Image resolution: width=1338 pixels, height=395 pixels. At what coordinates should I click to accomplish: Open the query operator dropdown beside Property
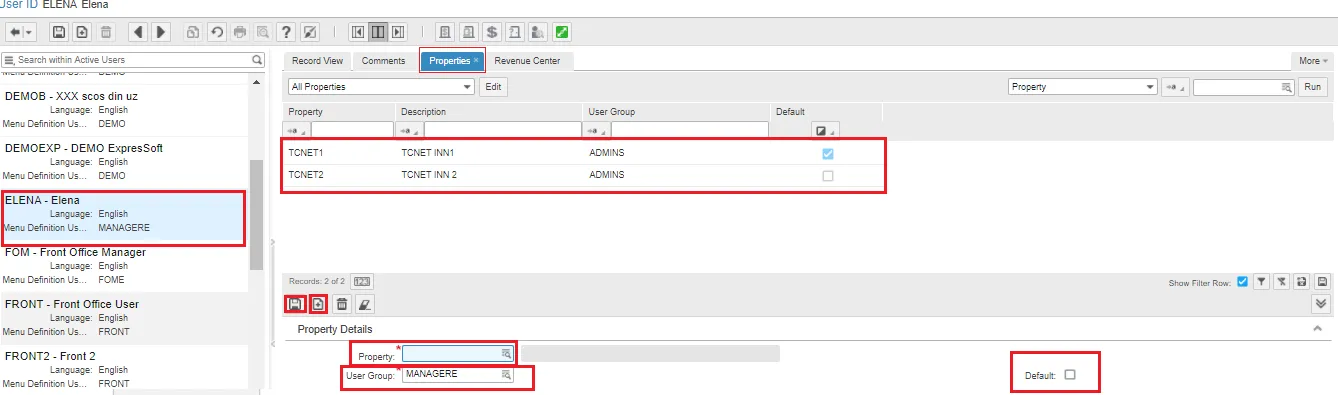click(1175, 88)
